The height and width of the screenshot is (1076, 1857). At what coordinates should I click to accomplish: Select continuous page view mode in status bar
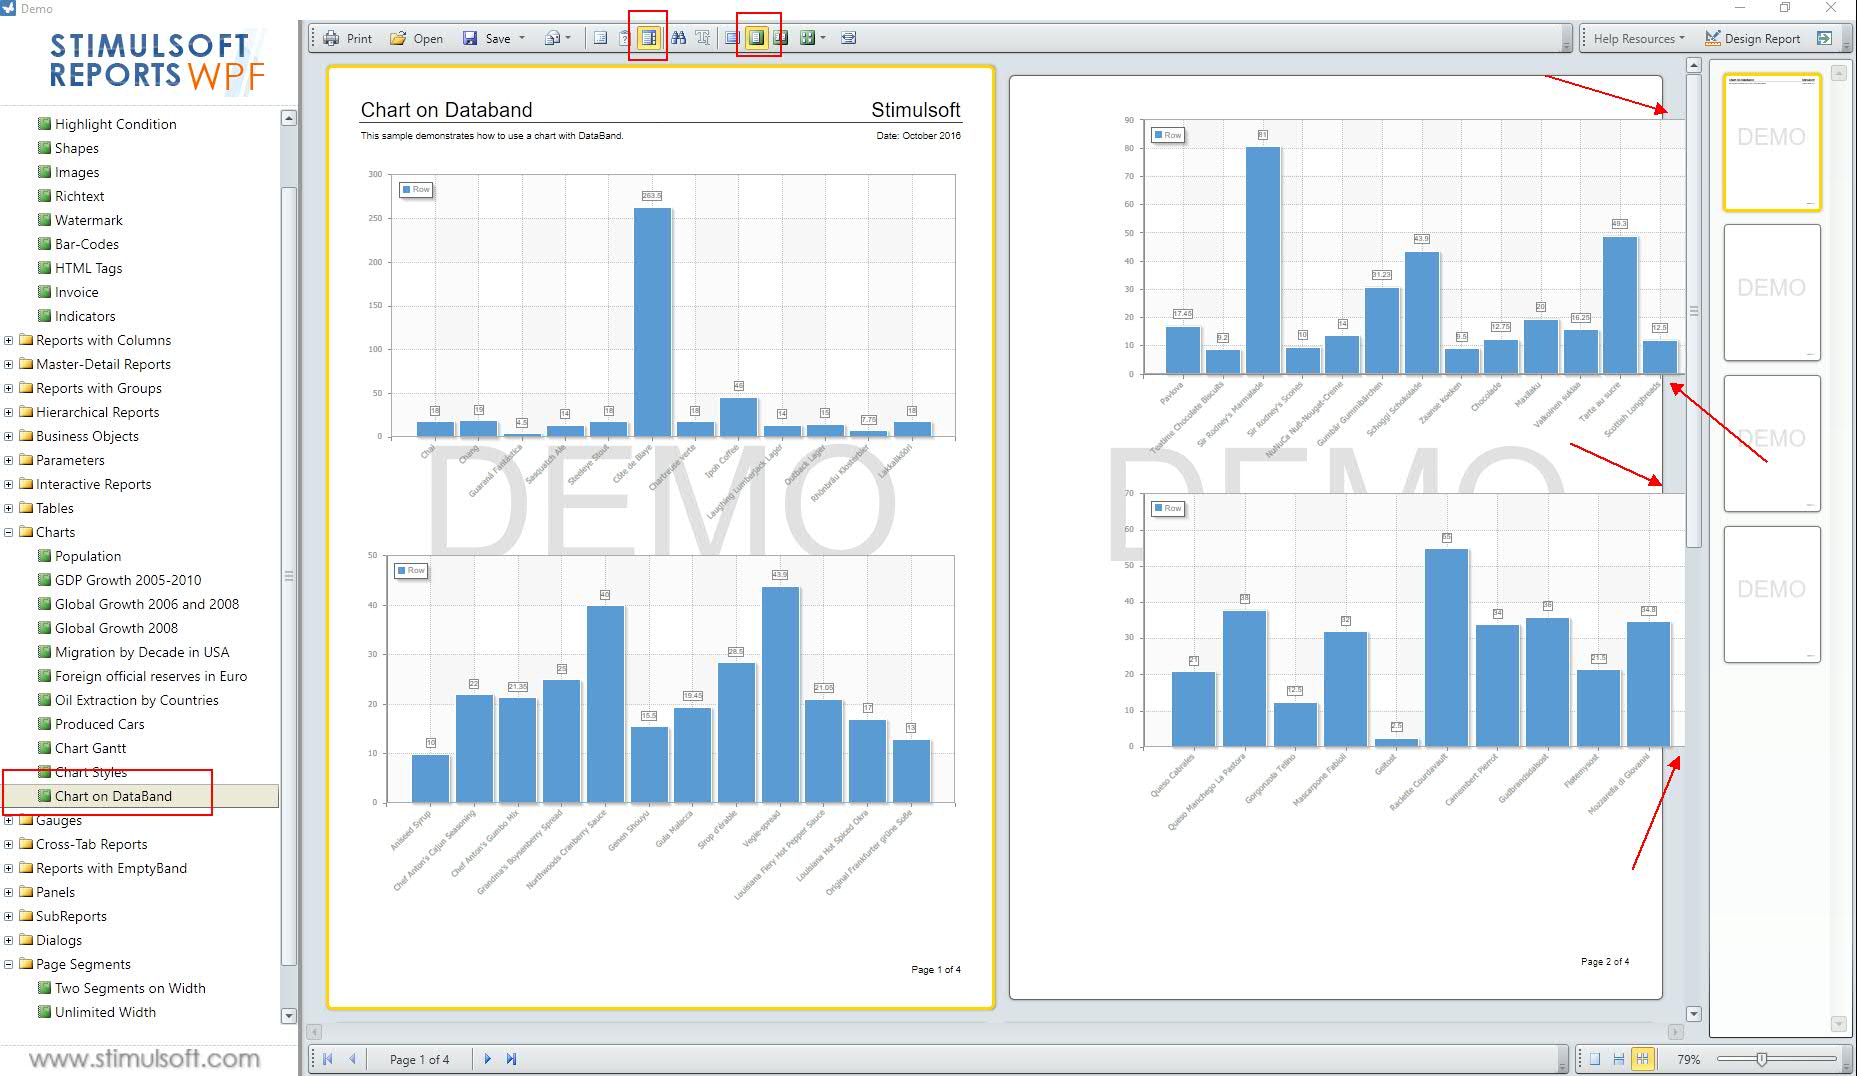click(x=1618, y=1059)
